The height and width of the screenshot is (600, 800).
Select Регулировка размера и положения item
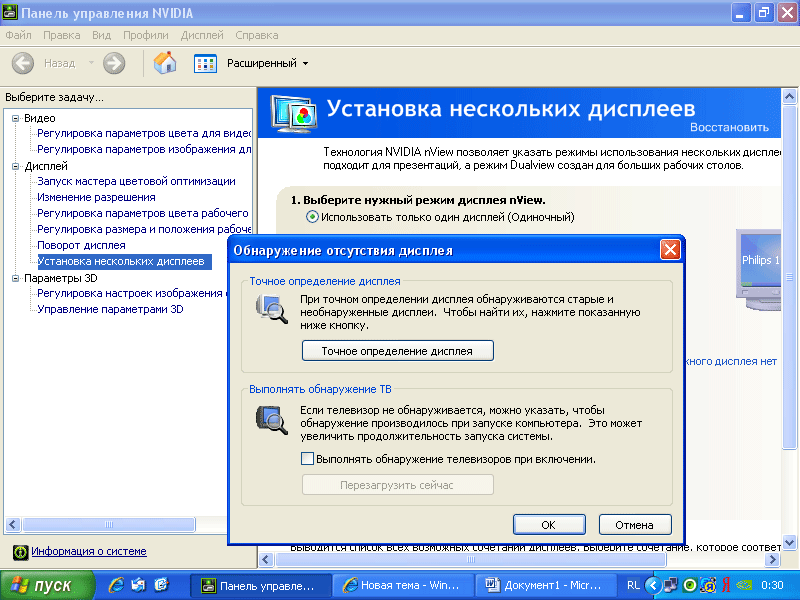[x=144, y=230]
